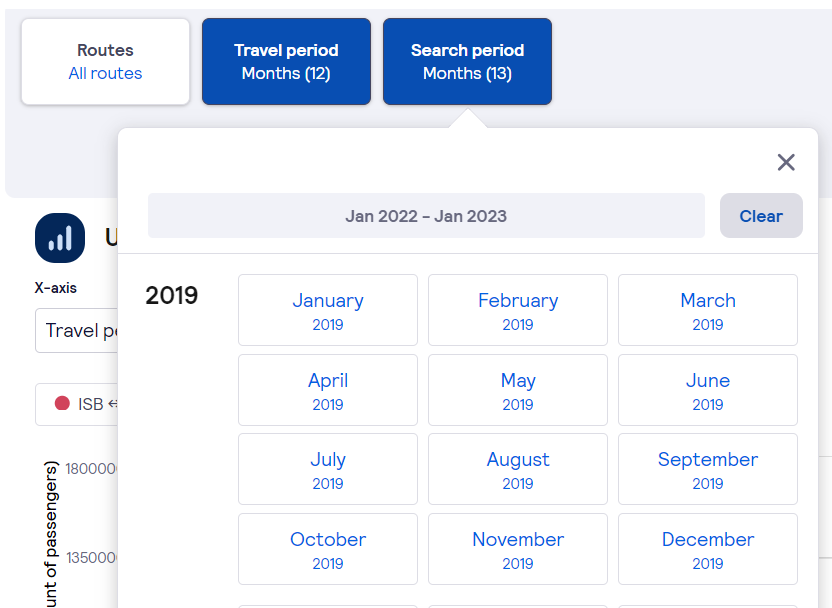Select March 2019
The width and height of the screenshot is (832, 608).
(x=708, y=310)
